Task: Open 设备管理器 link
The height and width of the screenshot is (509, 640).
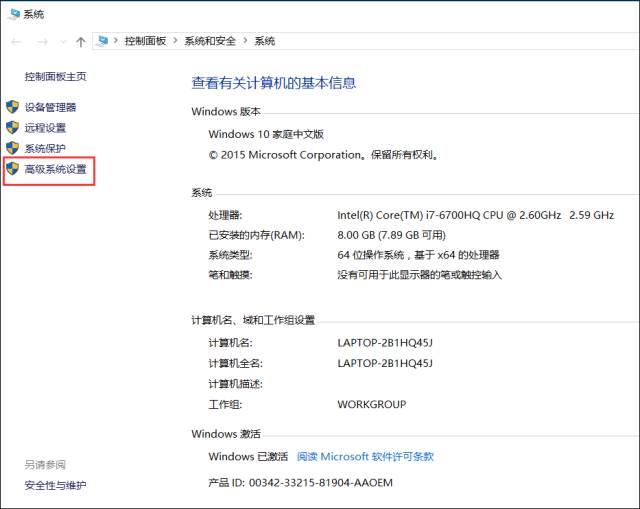Action: 50,107
